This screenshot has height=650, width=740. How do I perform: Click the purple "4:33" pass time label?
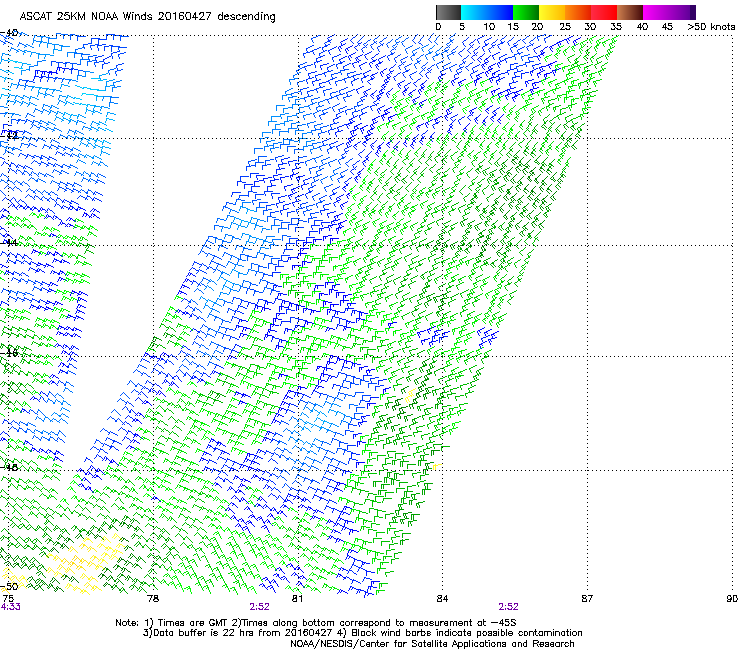(10, 607)
